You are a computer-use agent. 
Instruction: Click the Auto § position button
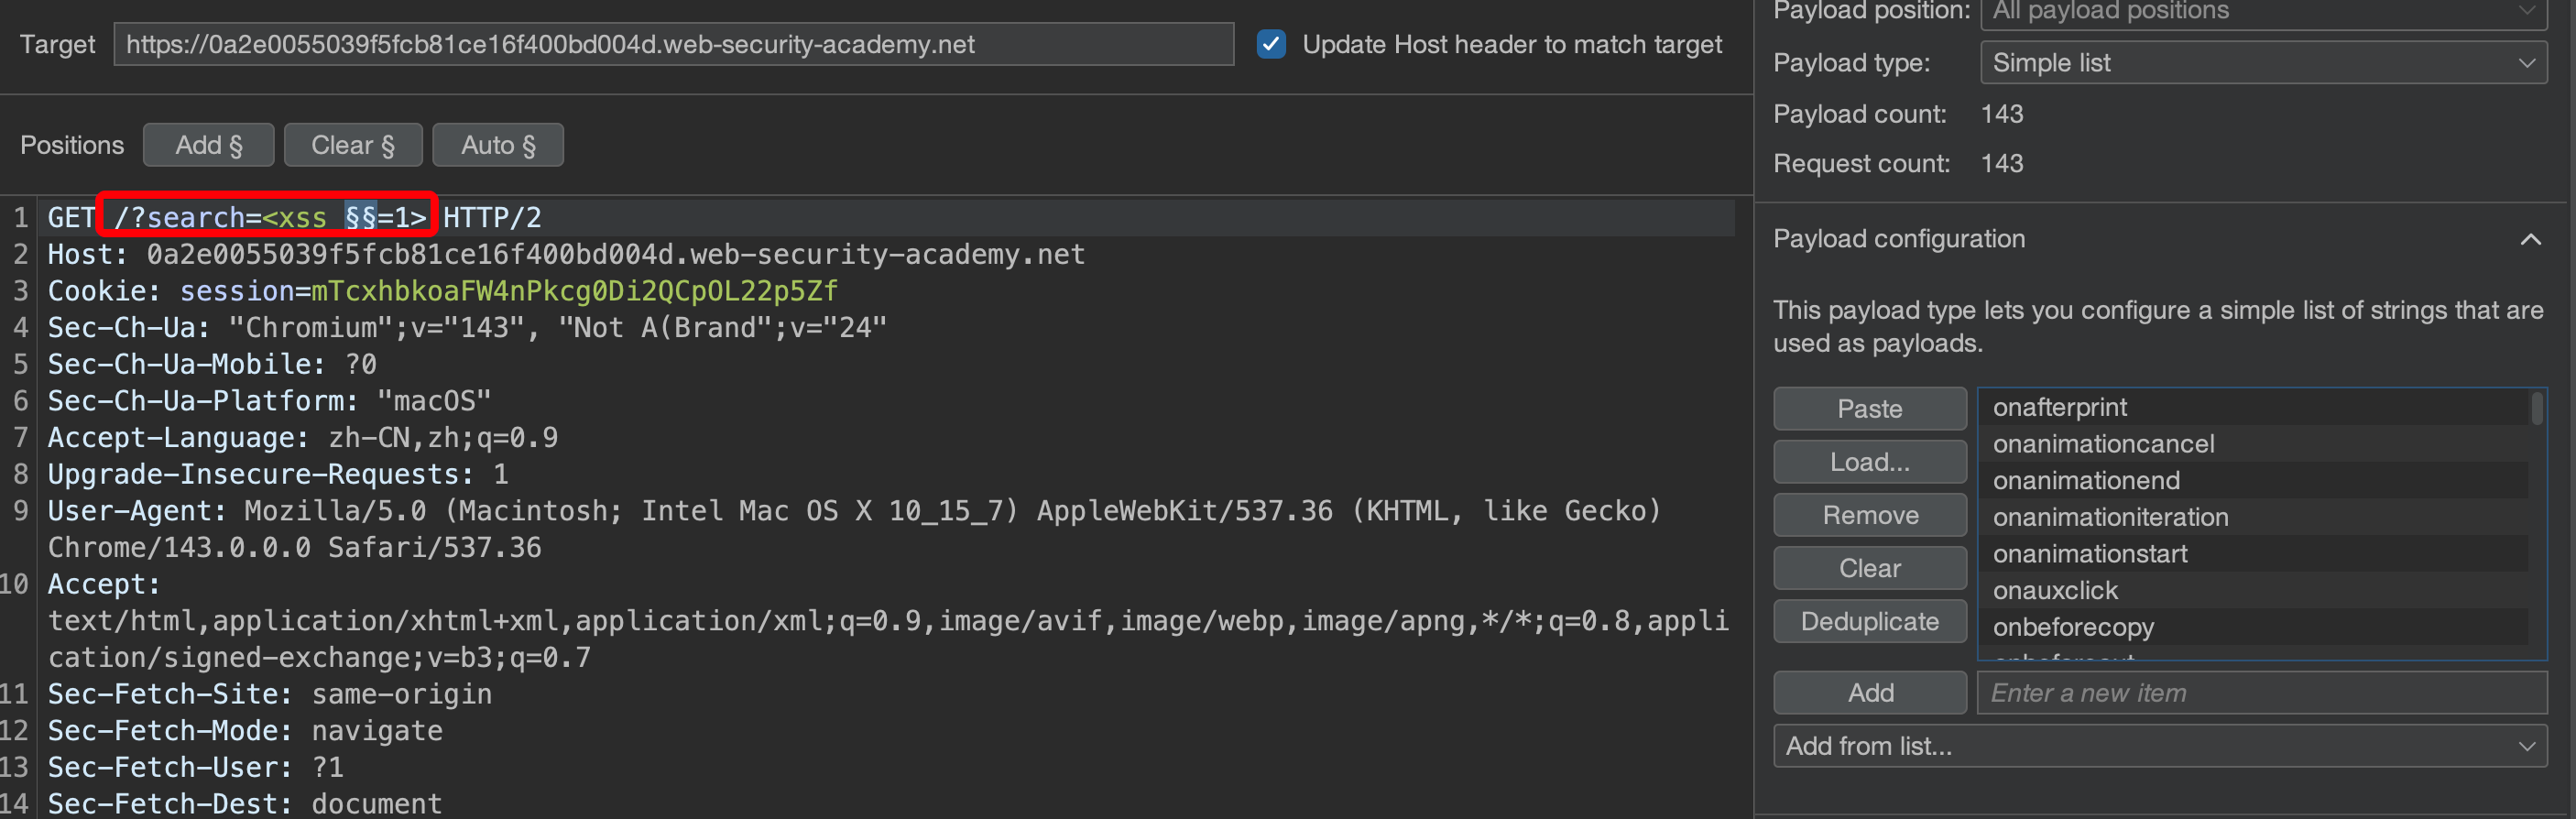coord(497,145)
